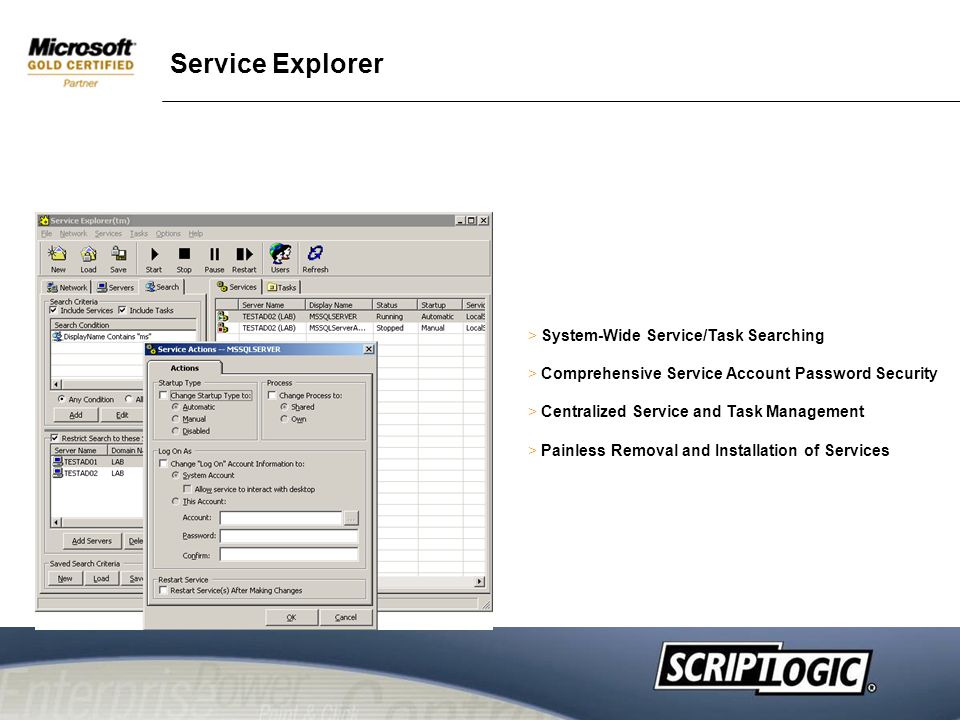Select Shared process radio button
Image resolution: width=960 pixels, height=720 pixels.
(x=284, y=407)
